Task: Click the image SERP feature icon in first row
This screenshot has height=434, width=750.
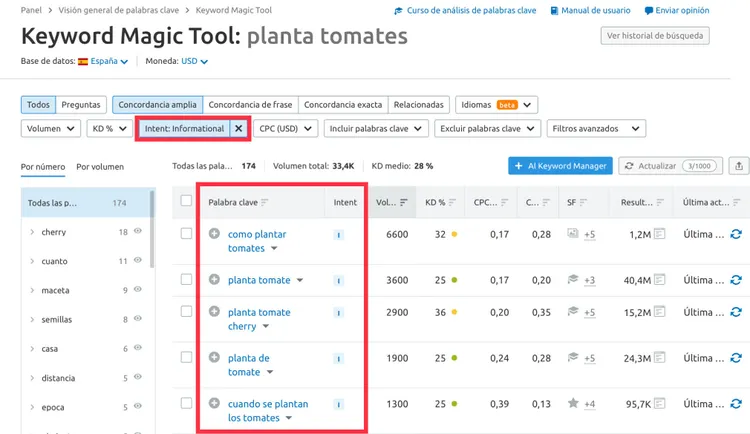Action: [x=573, y=233]
